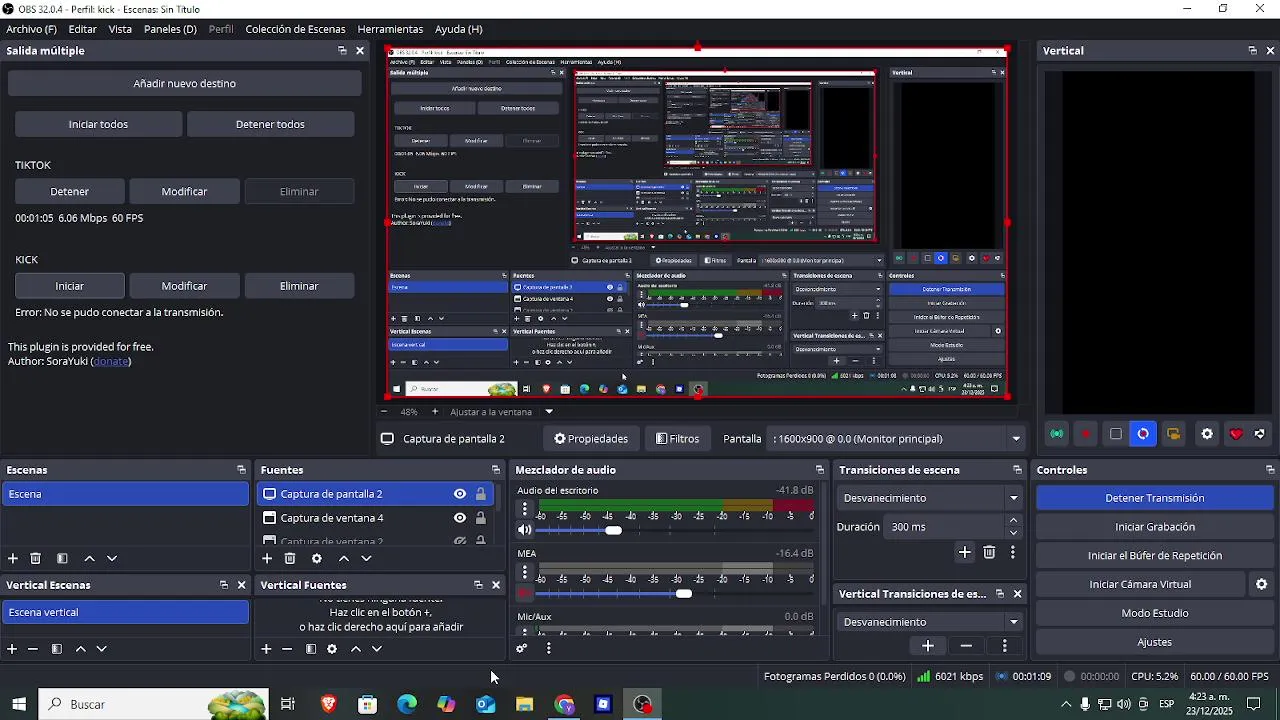Move source down in Fuentes panel
This screenshot has width=1280, height=720.
366,559
